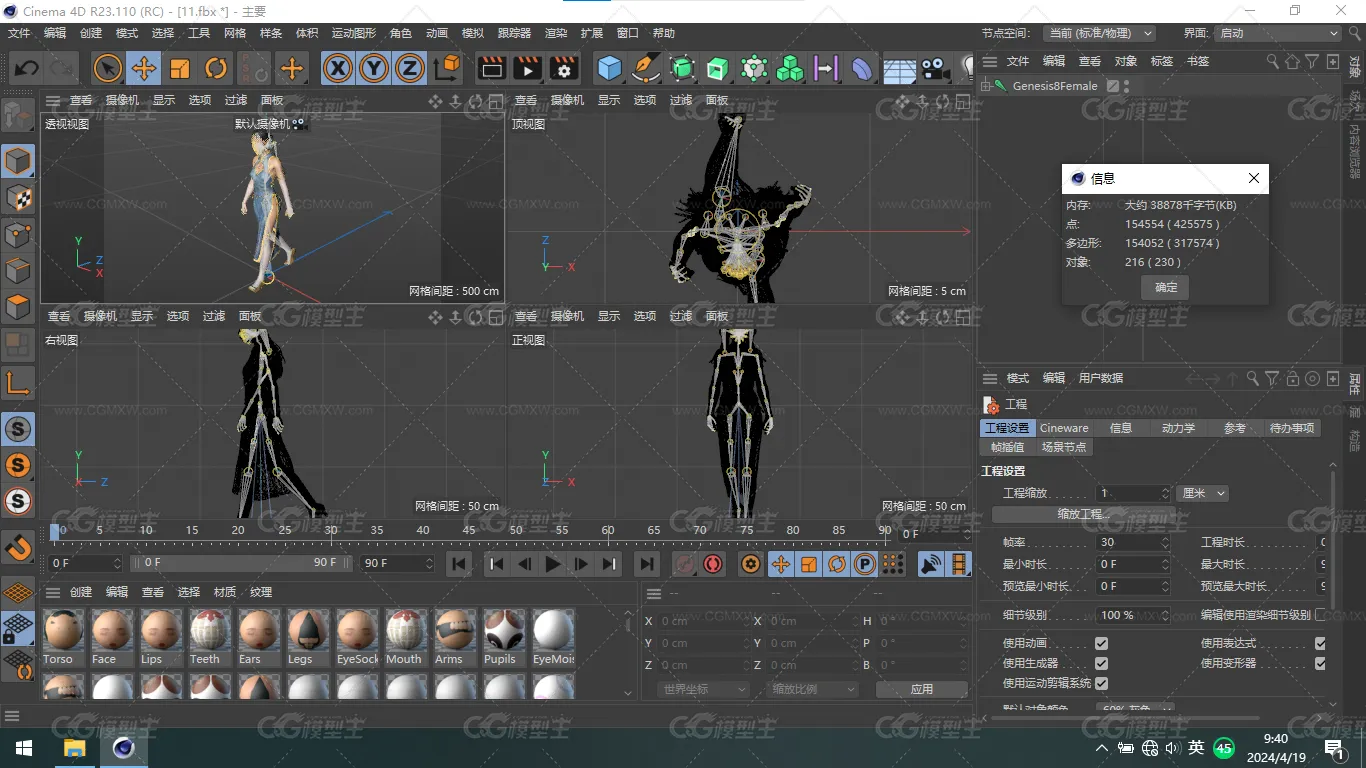Open File Explorer from the taskbar
Screen dimensions: 1366x768
[x=75, y=748]
